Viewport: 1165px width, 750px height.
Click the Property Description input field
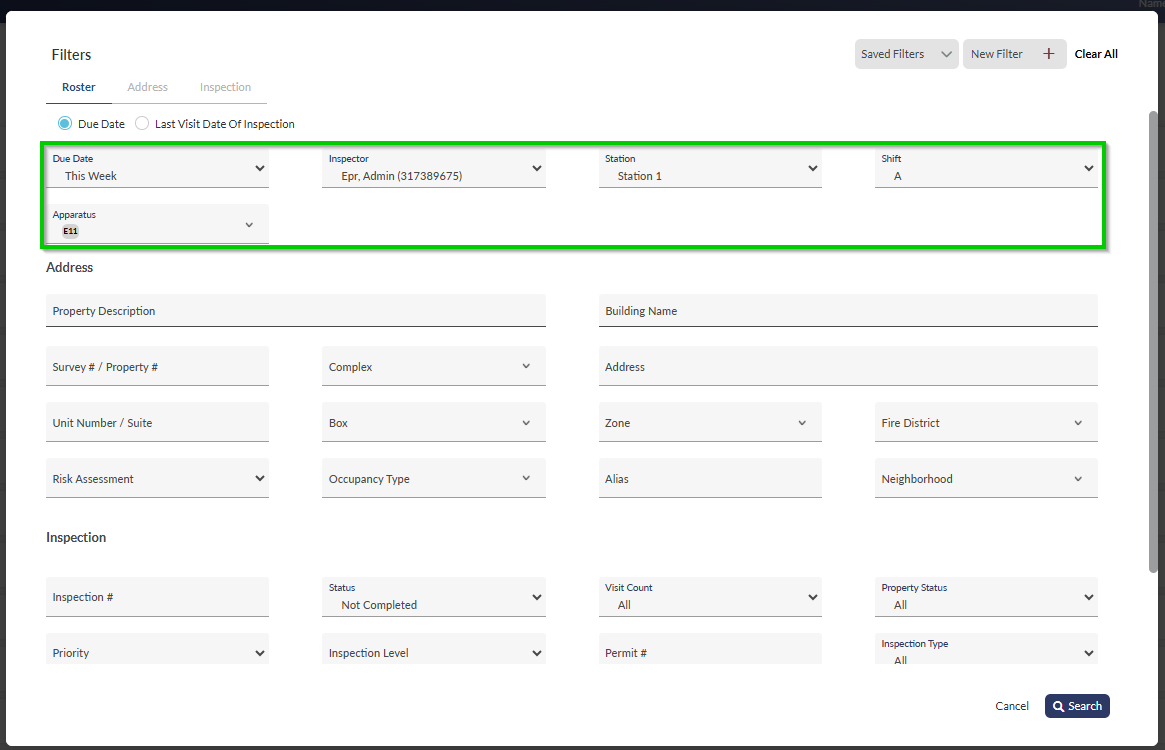(x=296, y=311)
